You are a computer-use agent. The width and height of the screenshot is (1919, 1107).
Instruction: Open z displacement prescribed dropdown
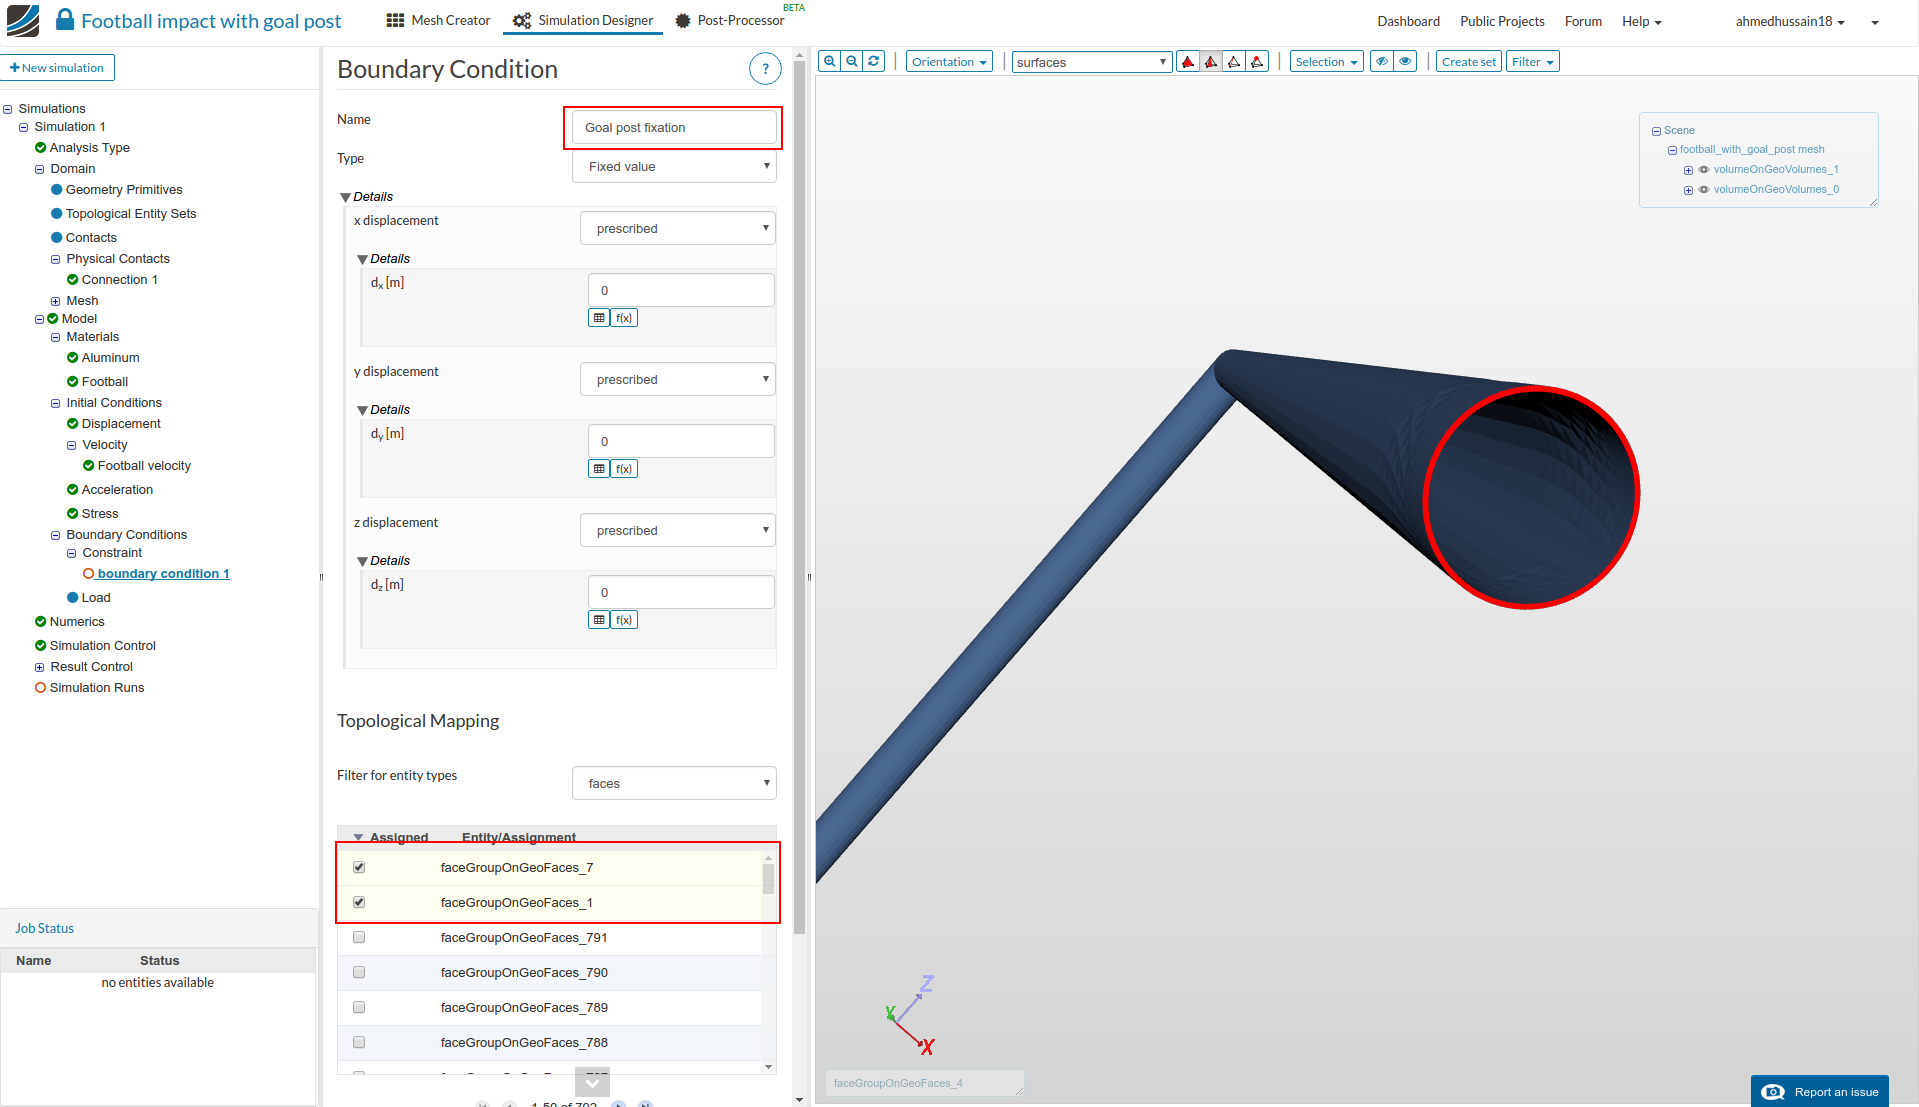[x=678, y=530]
